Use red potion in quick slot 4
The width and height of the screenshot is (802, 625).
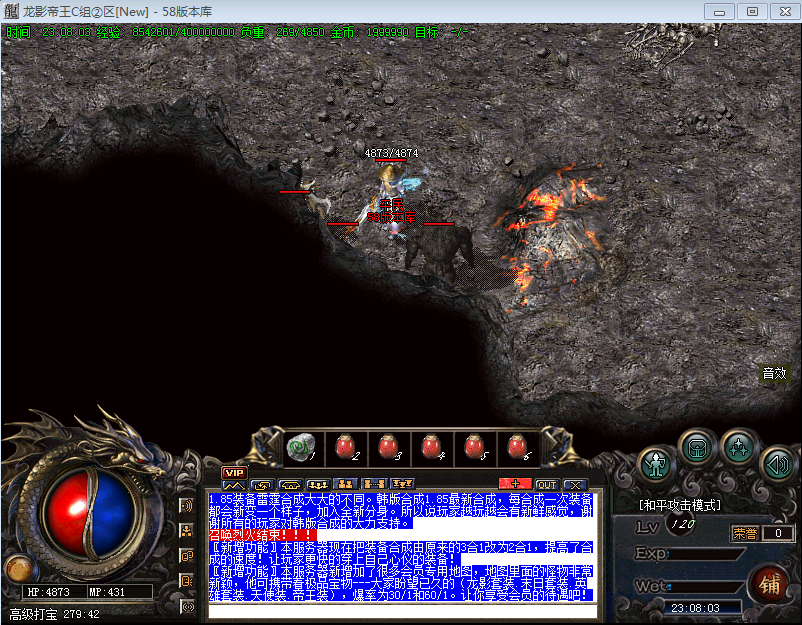(432, 447)
